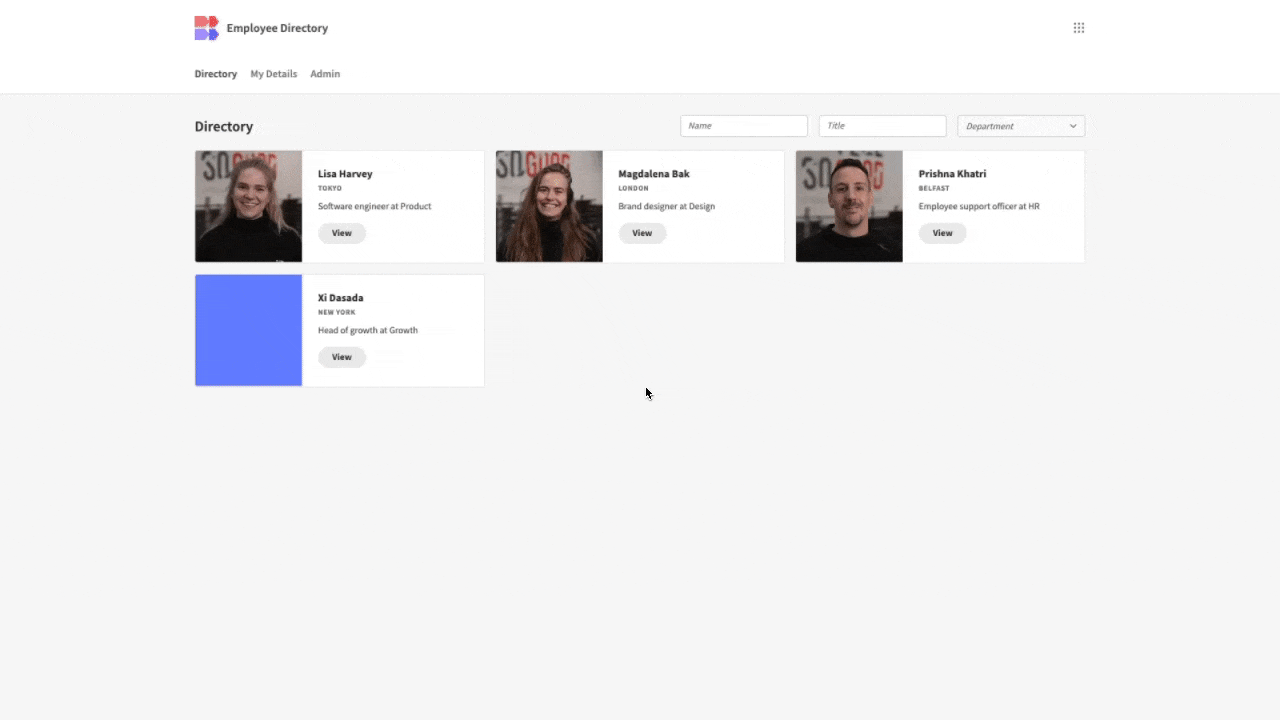View Lisa Harvey's profile
The width and height of the screenshot is (1280, 720).
coord(341,232)
